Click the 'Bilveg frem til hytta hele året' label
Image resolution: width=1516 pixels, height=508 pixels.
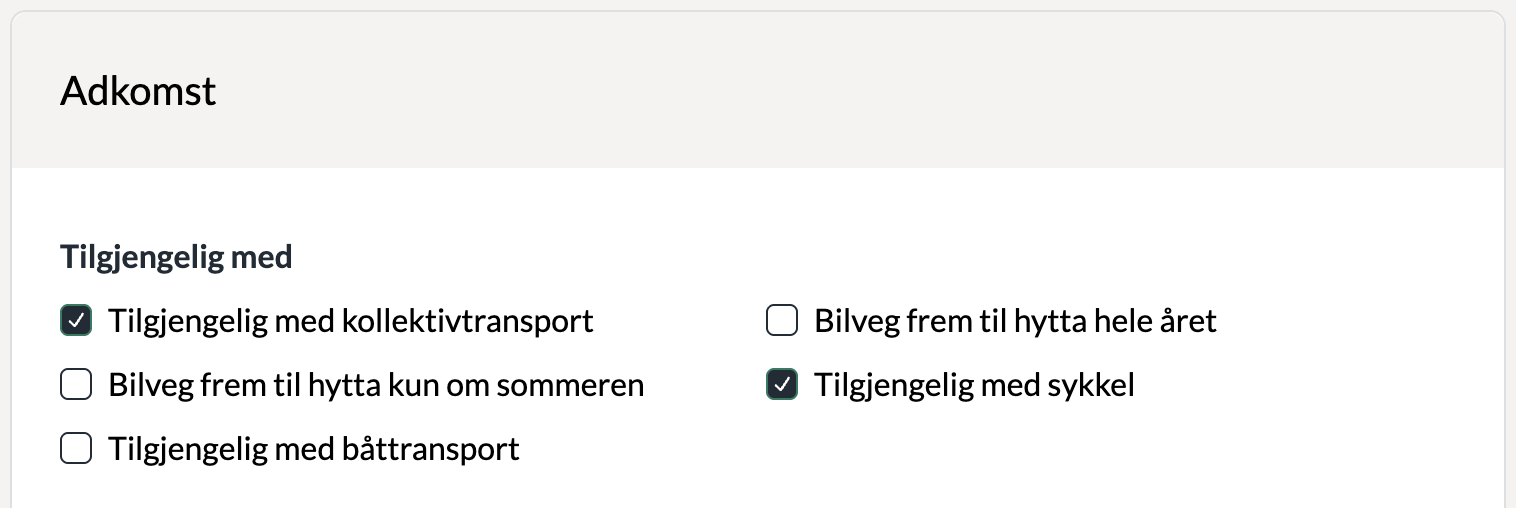pyautogui.click(x=1015, y=321)
